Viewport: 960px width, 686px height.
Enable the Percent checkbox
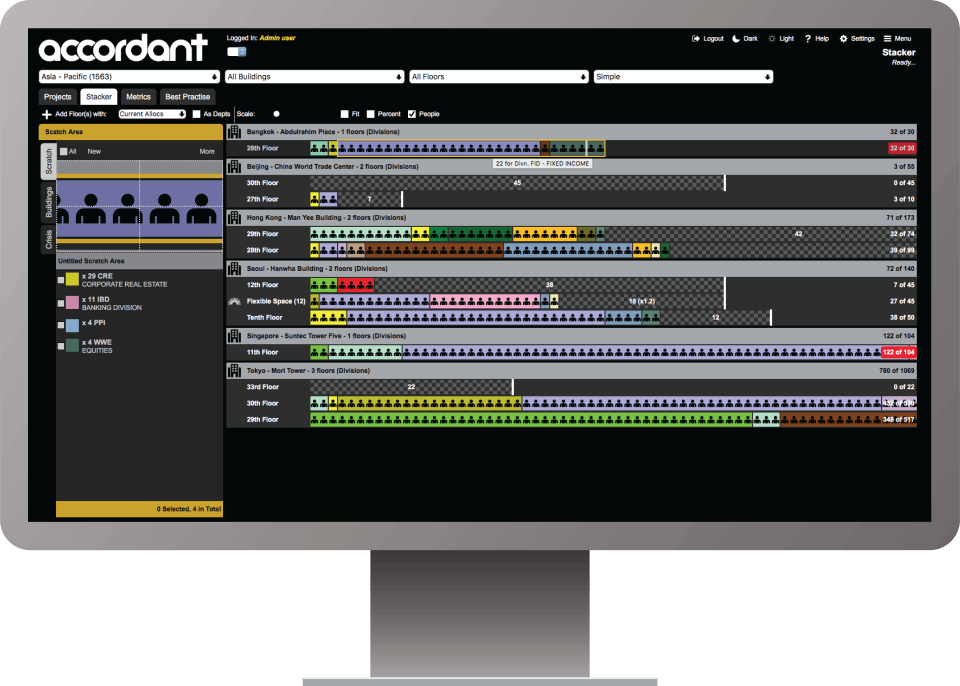point(370,114)
